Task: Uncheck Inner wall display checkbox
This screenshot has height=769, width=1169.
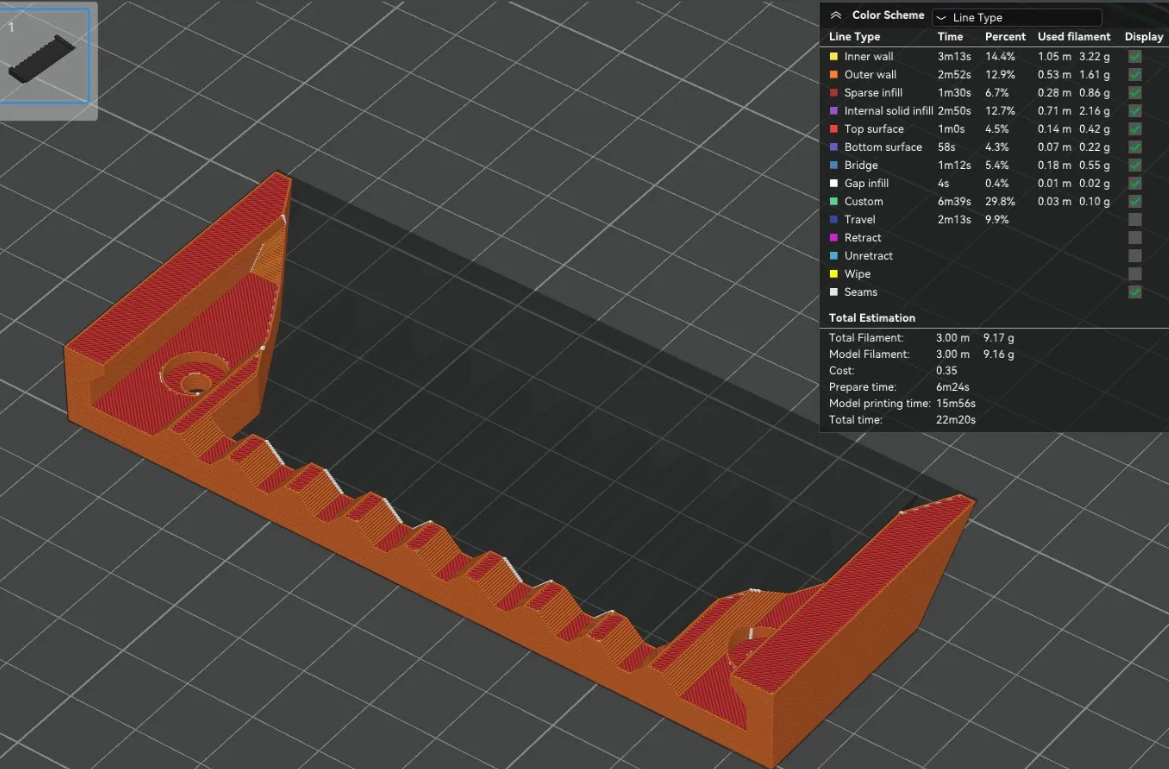Action: pyautogui.click(x=1135, y=57)
